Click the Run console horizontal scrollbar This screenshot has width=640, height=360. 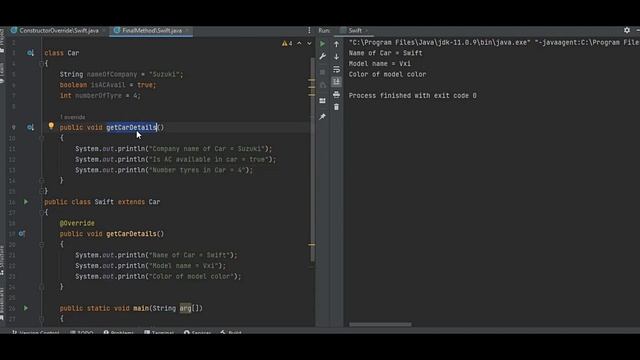pos(380,324)
